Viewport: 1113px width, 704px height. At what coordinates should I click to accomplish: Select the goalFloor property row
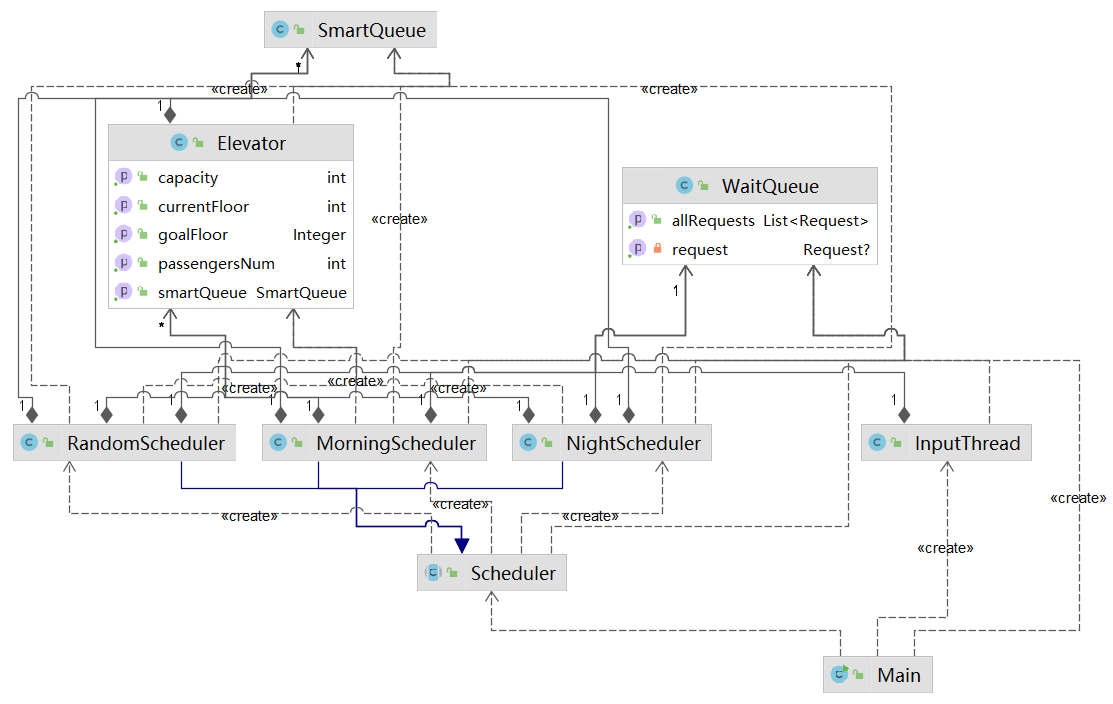[x=231, y=234]
